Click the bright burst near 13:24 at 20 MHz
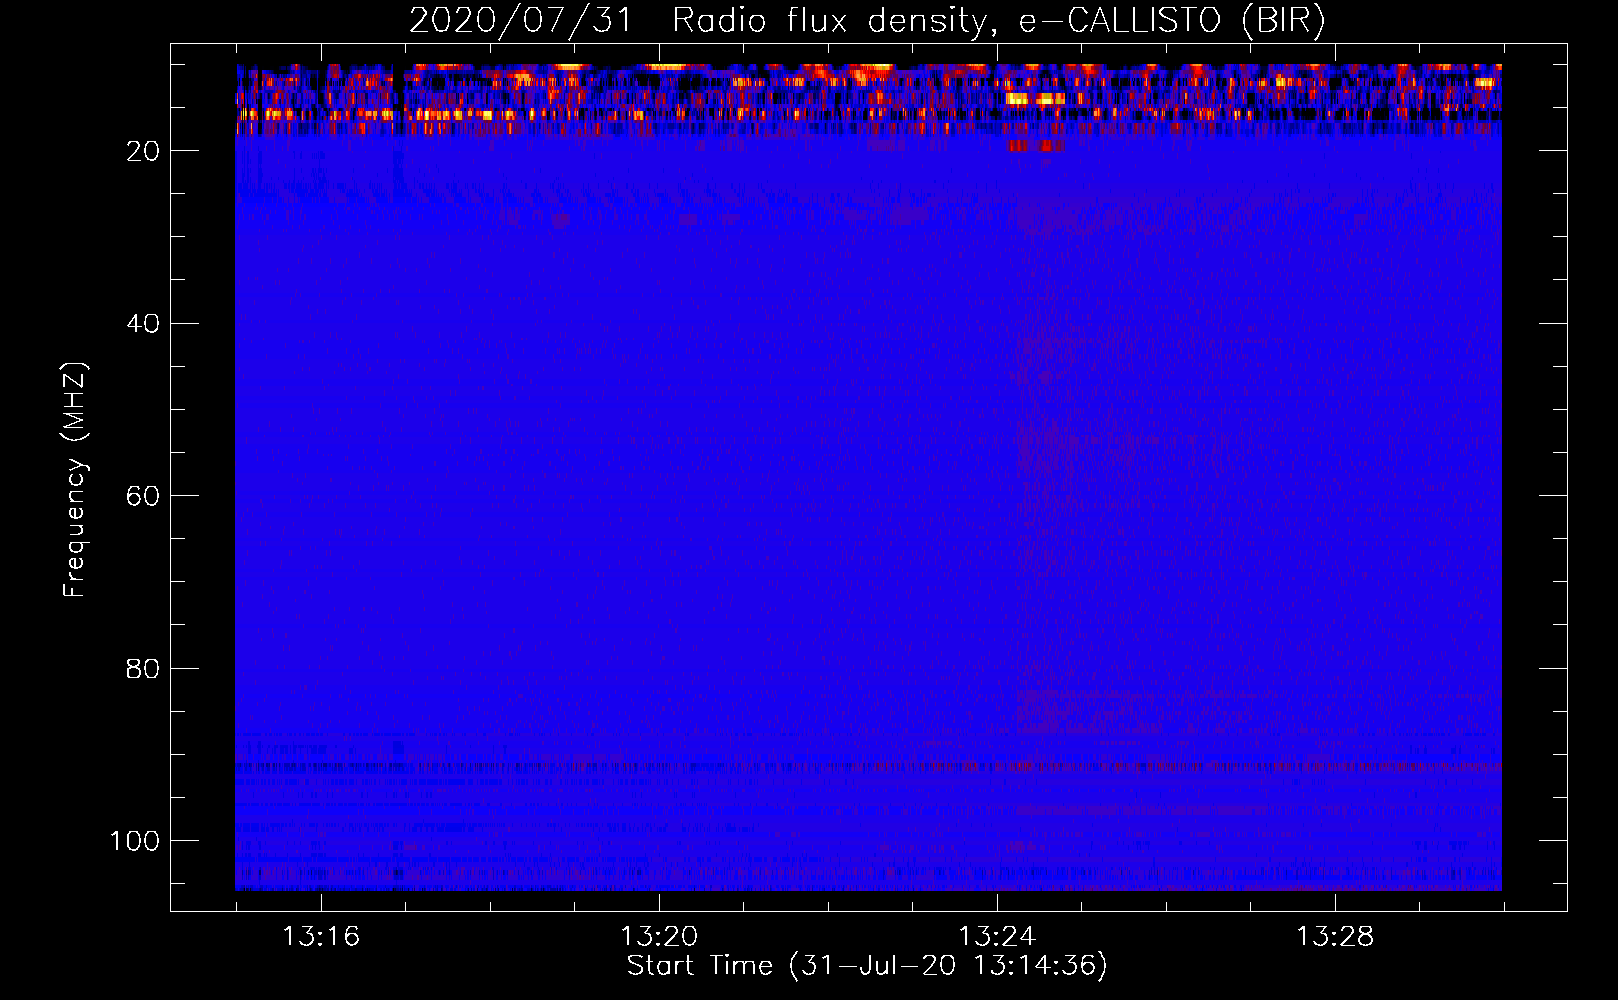Viewport: 1618px width, 1000px height. pos(1036,146)
